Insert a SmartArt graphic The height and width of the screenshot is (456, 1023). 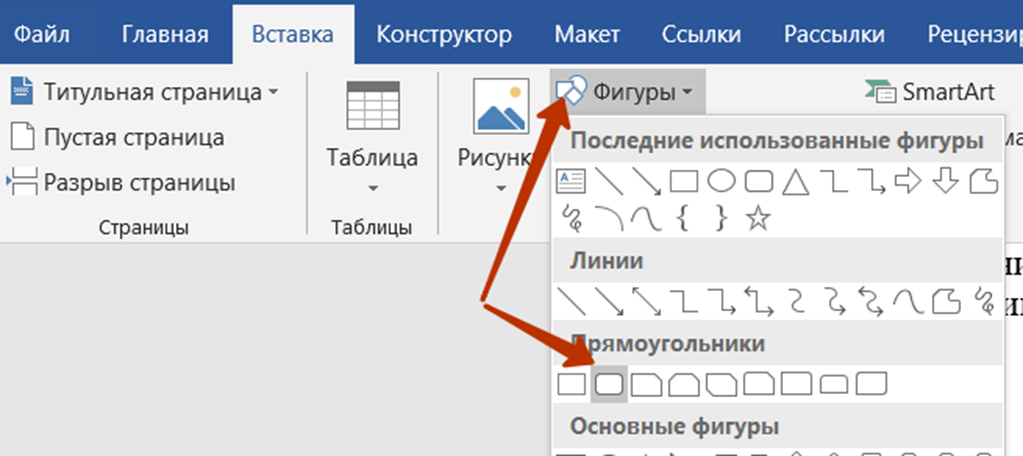[x=929, y=92]
